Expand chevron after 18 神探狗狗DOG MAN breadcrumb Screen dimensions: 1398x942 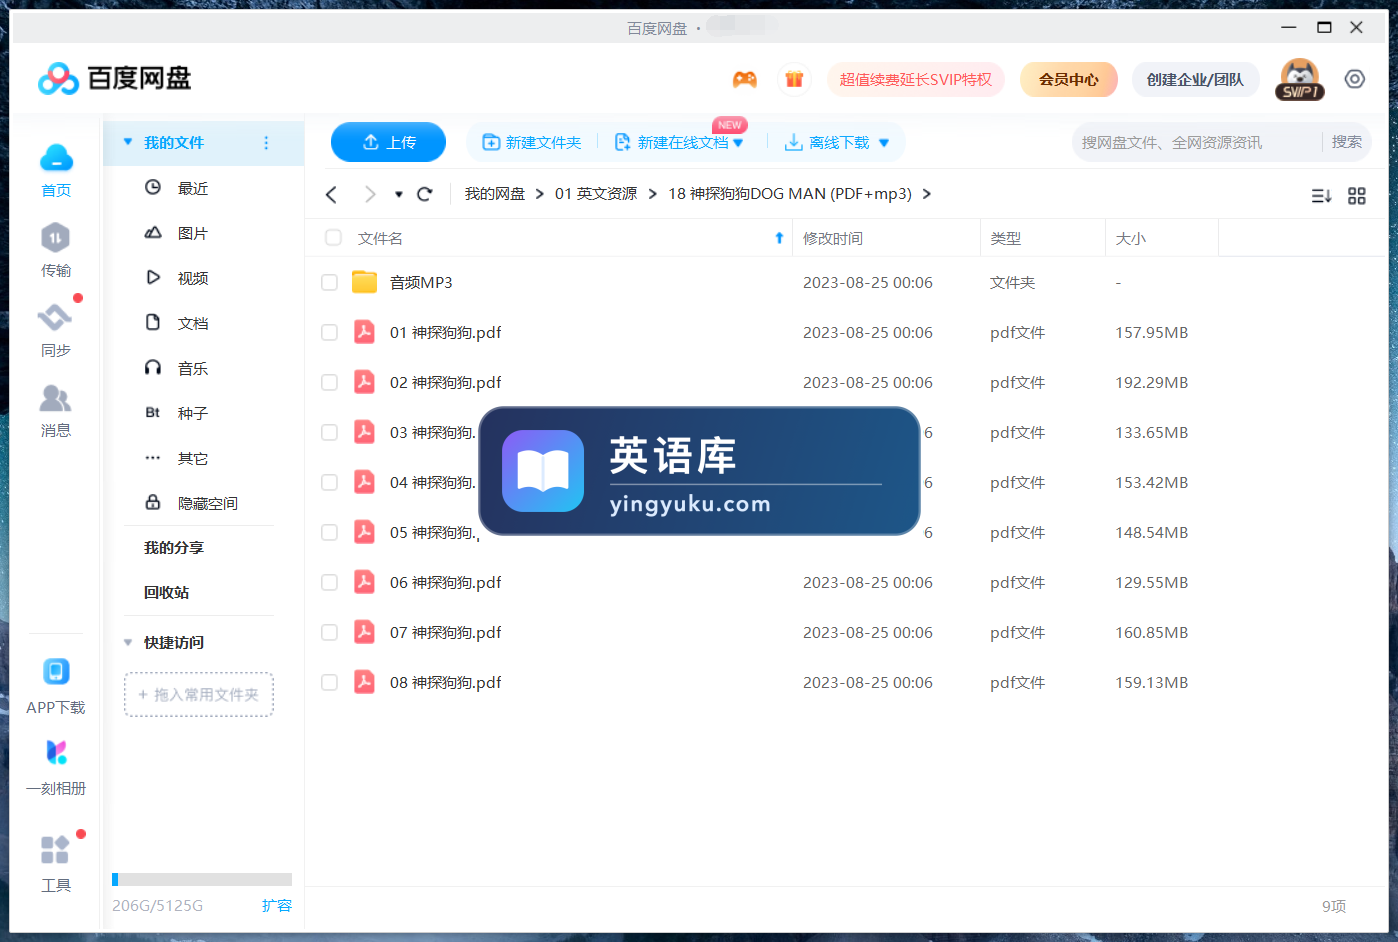927,194
